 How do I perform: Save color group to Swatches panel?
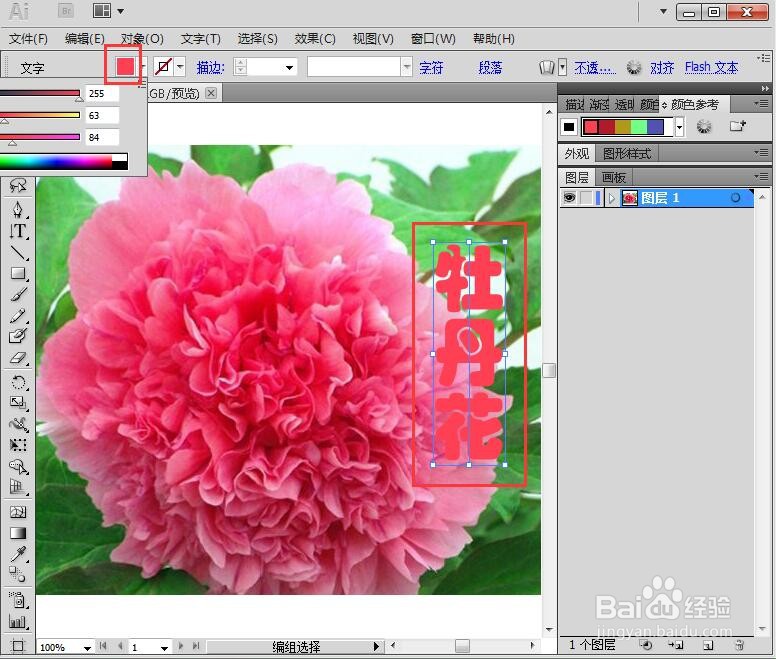737,126
